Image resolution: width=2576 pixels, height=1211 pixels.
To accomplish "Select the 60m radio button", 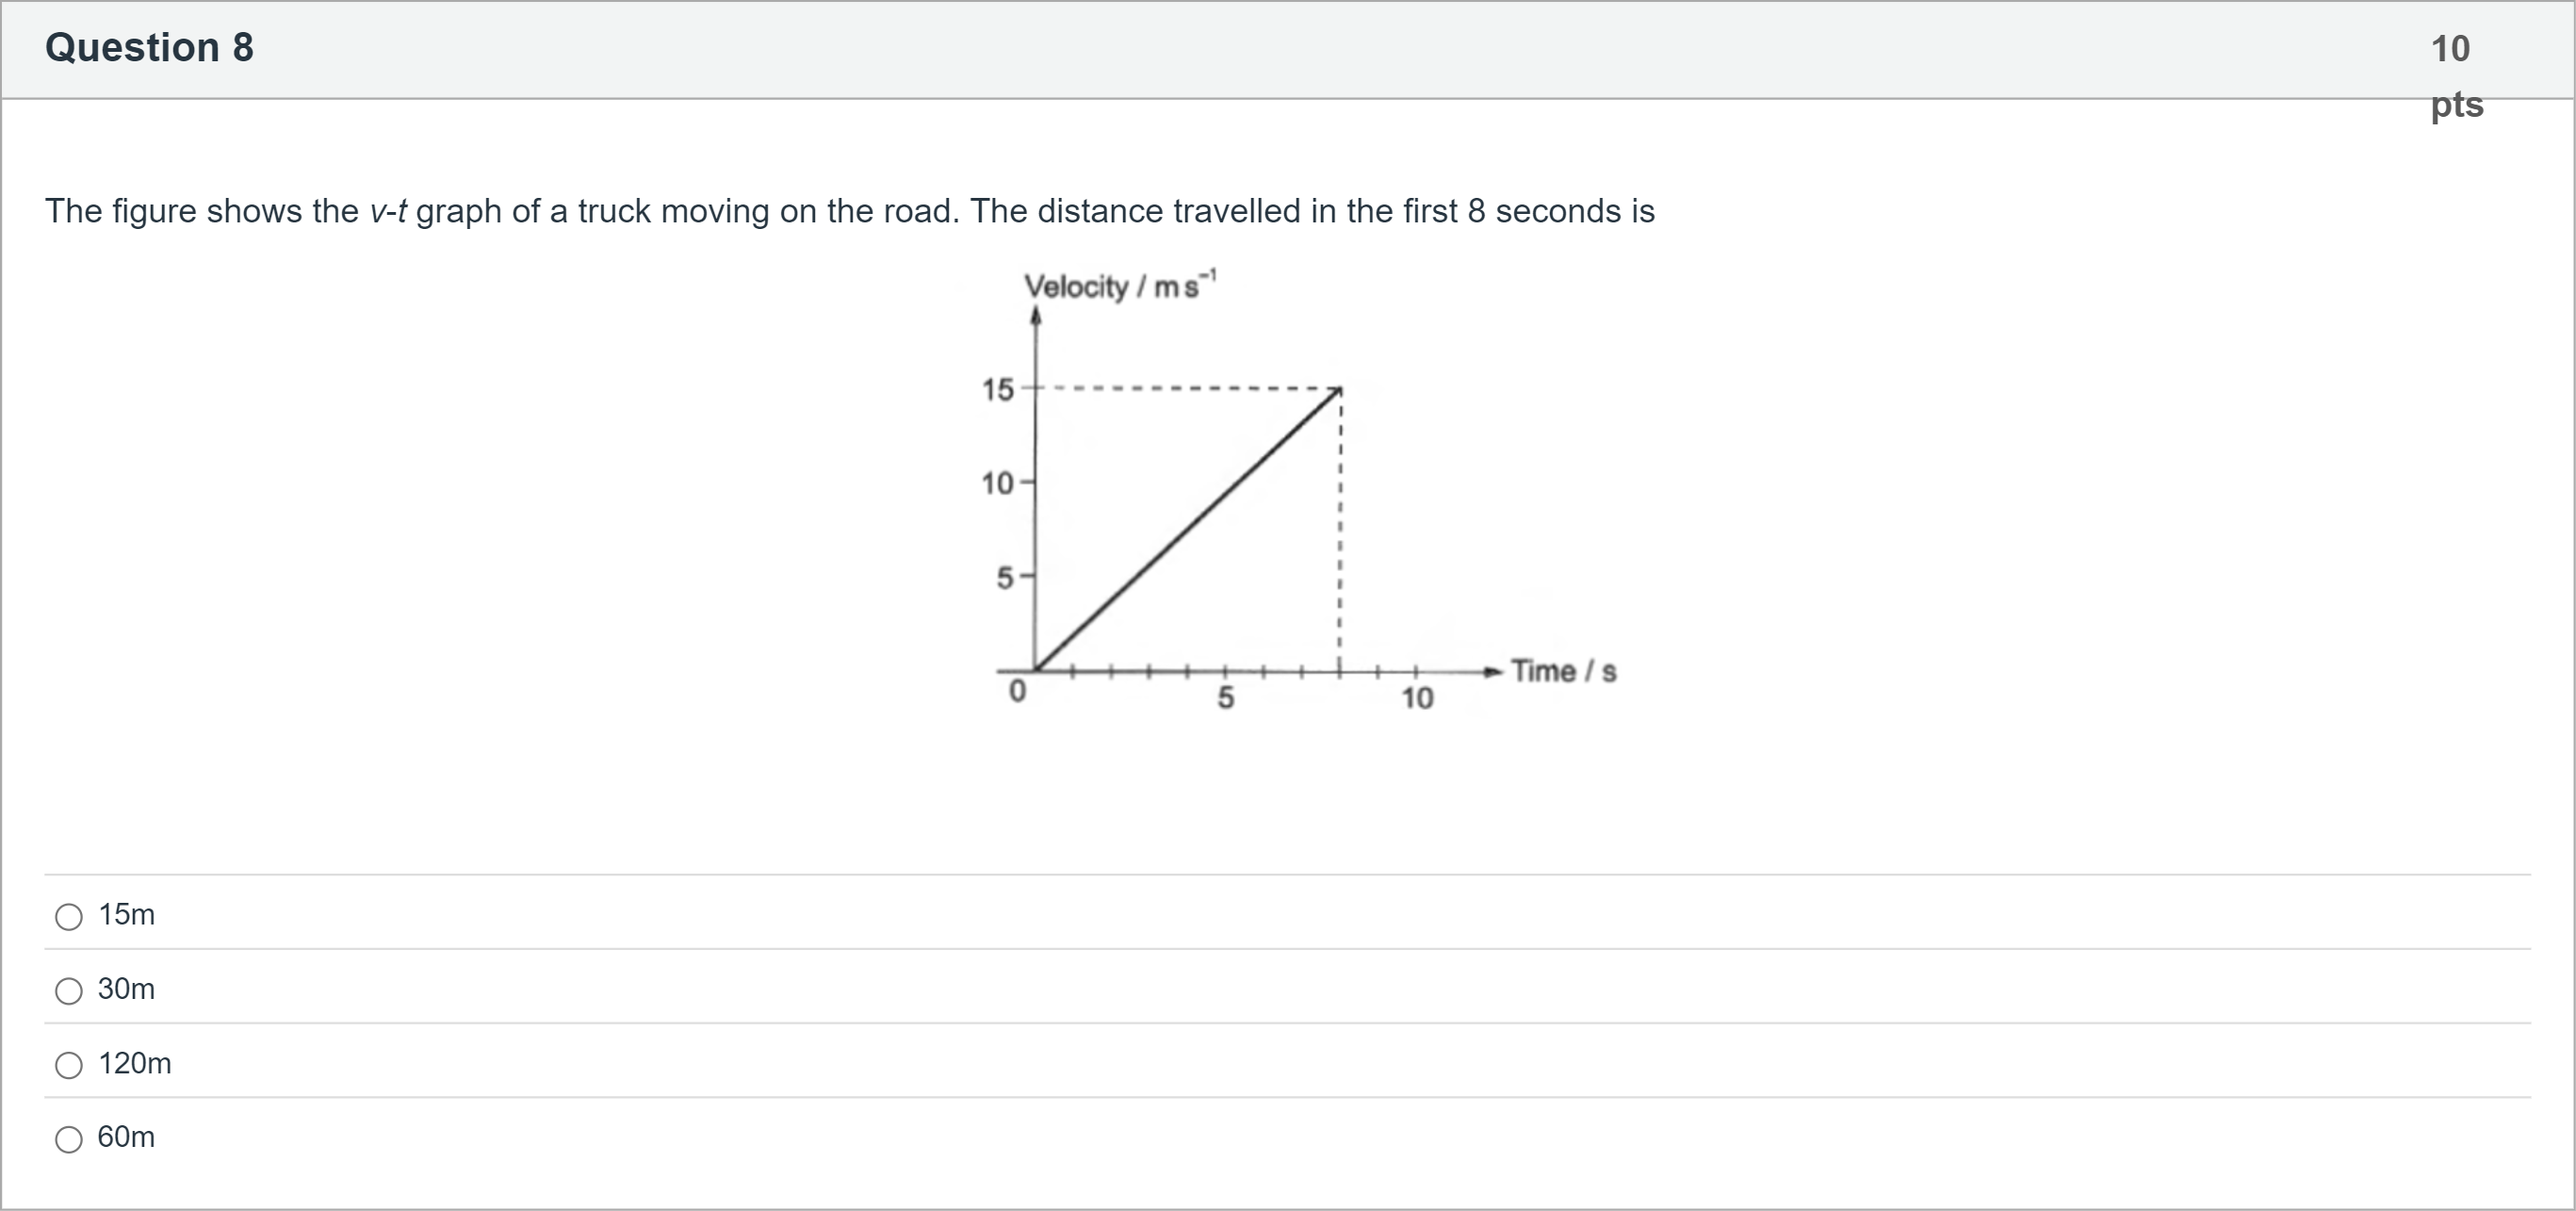I will (x=68, y=1139).
